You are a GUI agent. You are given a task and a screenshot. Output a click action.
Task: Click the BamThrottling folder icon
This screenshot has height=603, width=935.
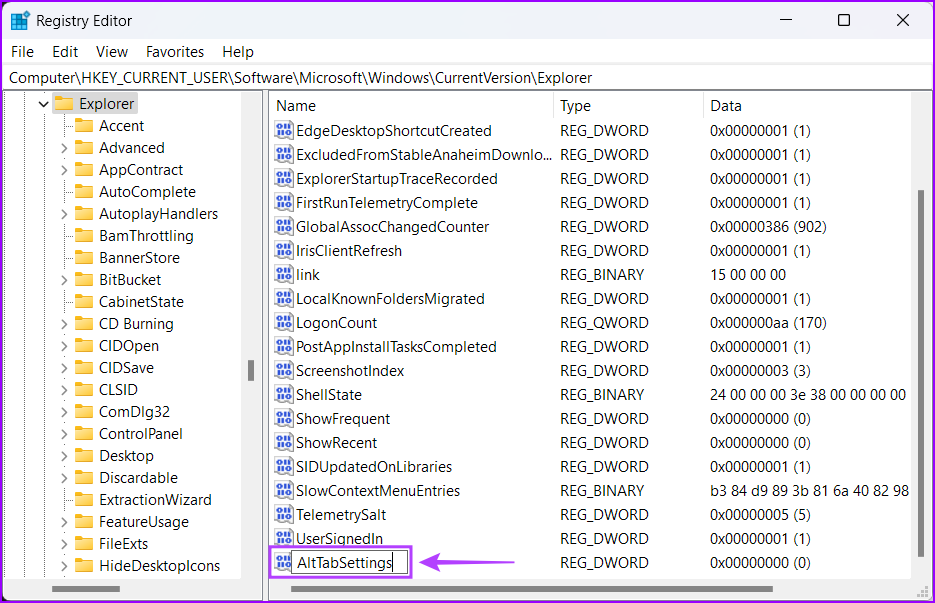click(x=84, y=236)
